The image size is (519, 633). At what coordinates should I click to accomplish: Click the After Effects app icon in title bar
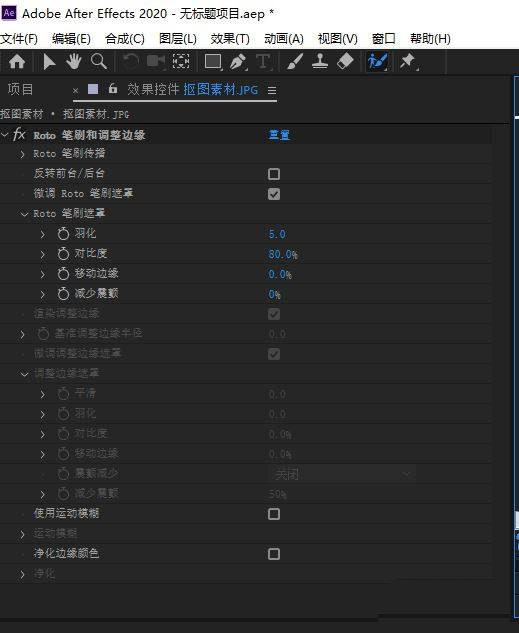9,13
